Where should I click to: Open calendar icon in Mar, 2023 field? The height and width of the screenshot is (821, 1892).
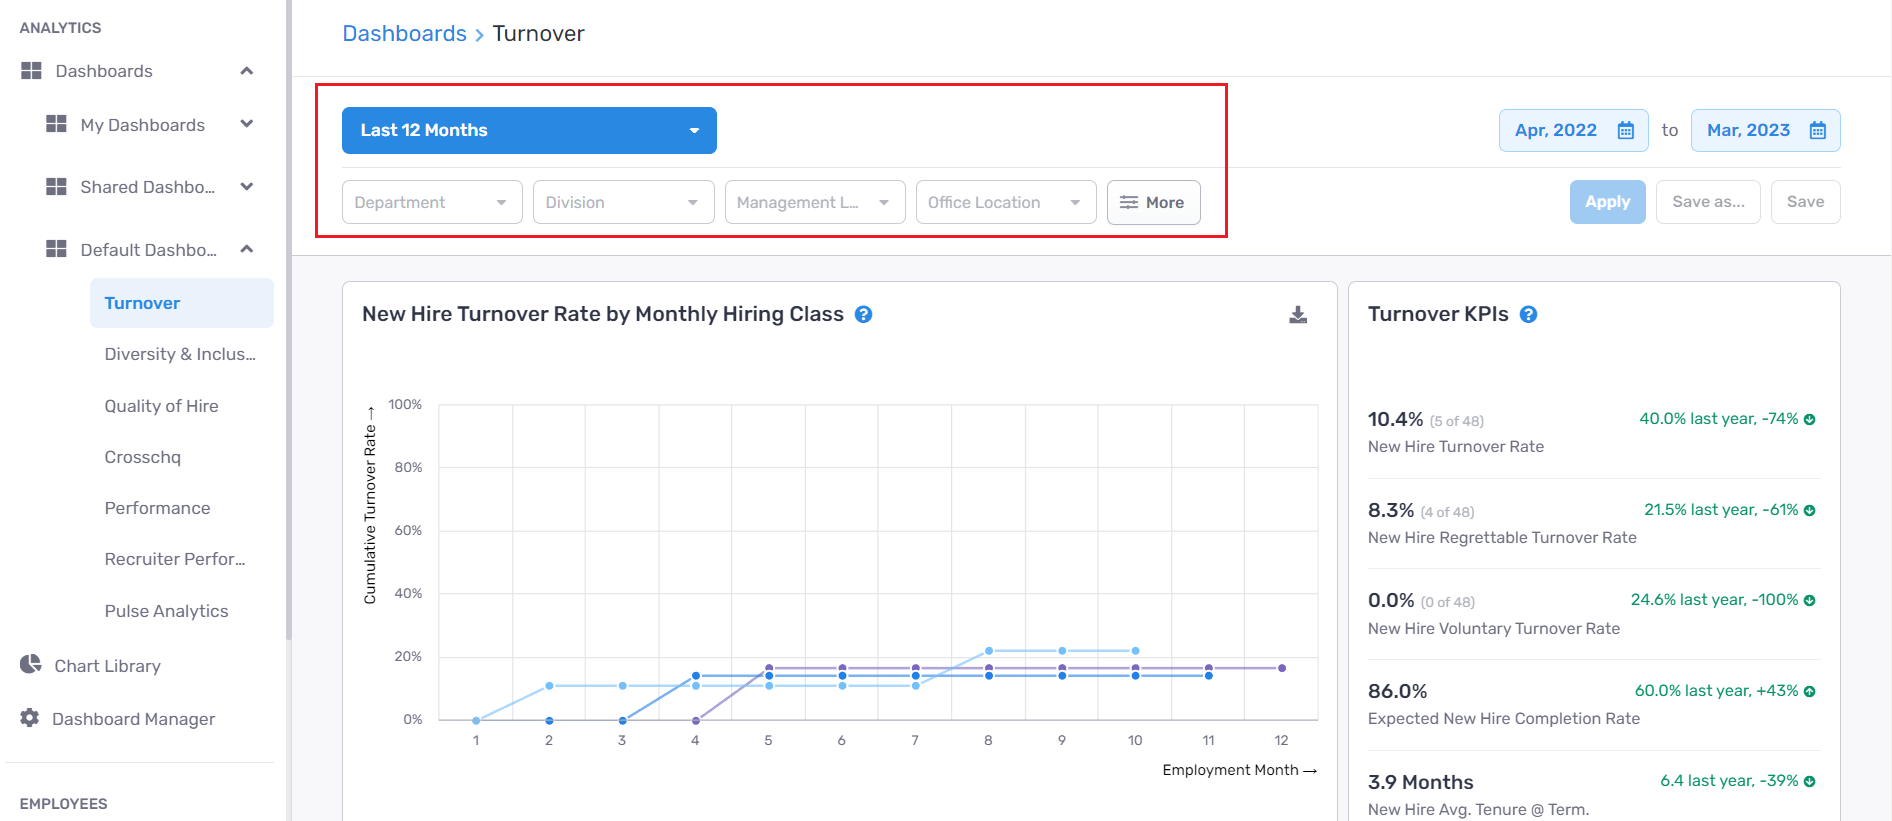click(x=1817, y=131)
